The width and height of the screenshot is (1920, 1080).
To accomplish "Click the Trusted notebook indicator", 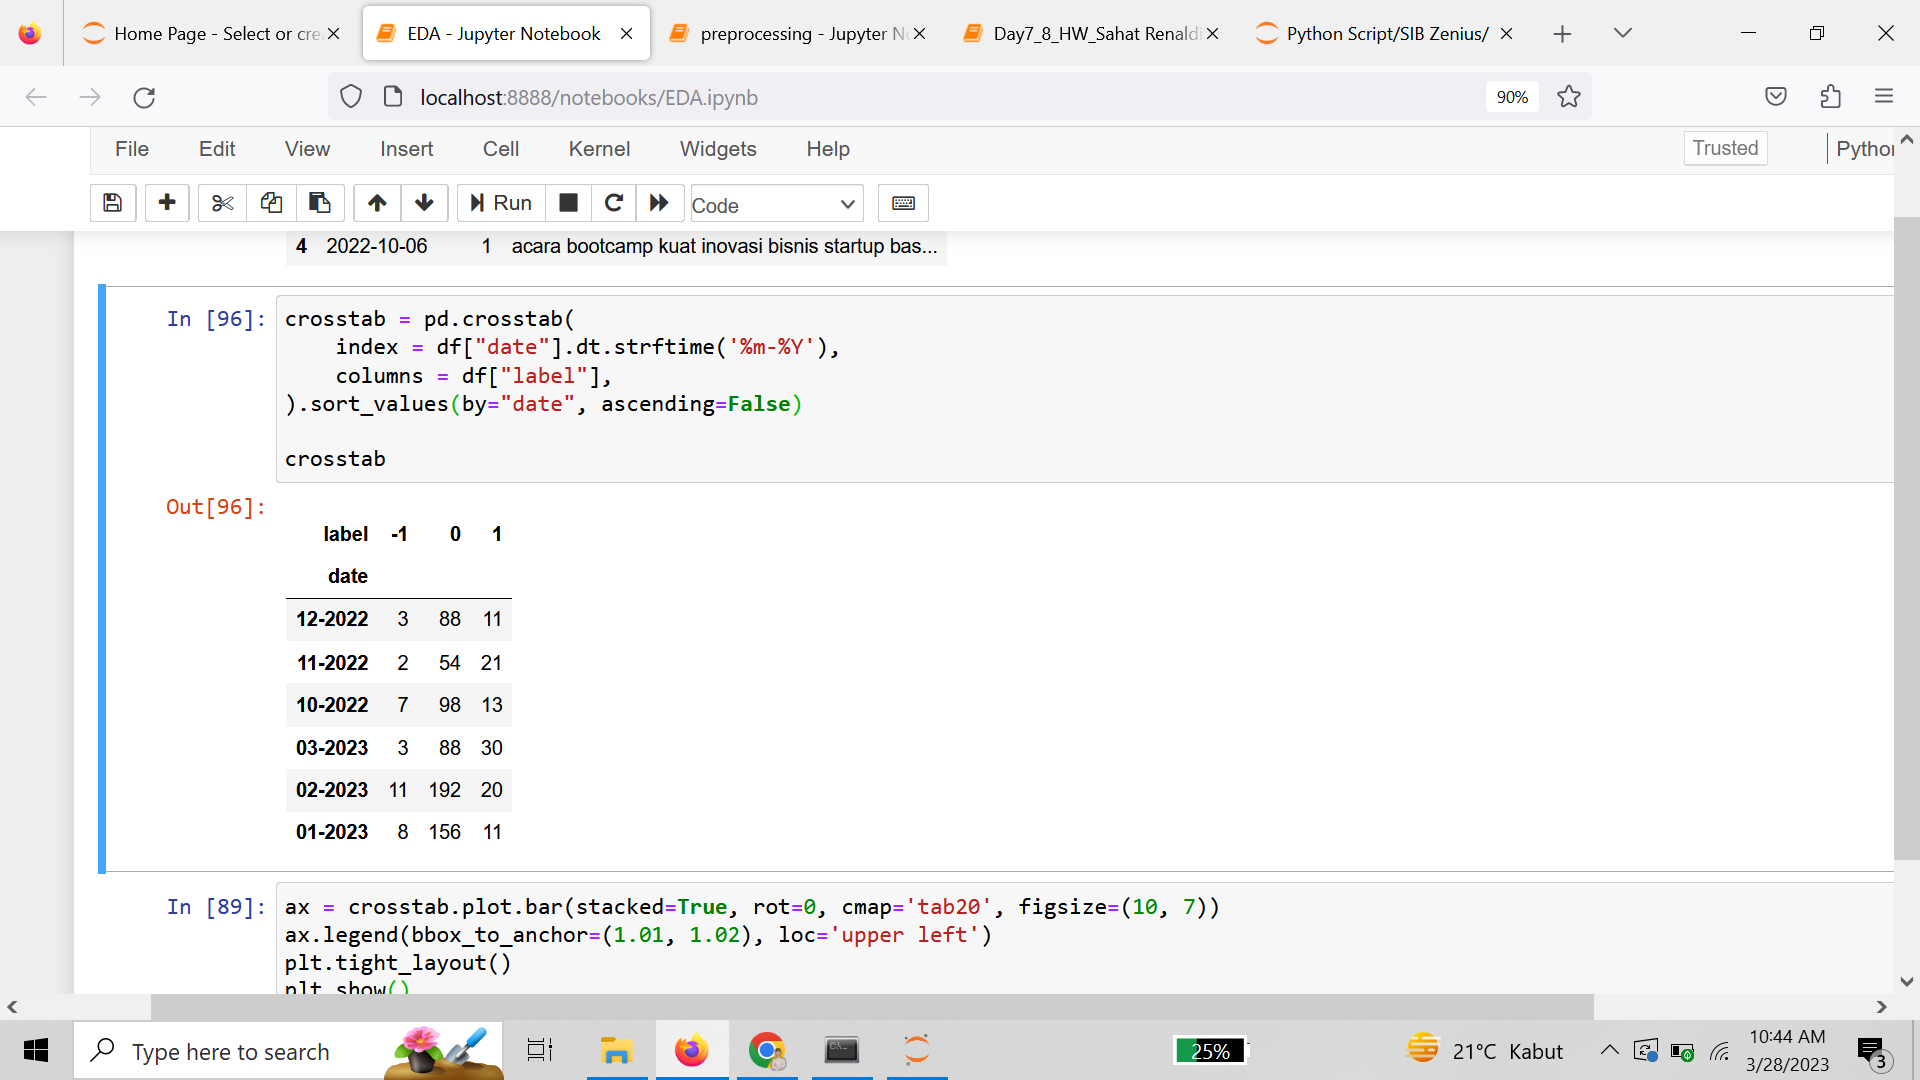I will 1725,148.
